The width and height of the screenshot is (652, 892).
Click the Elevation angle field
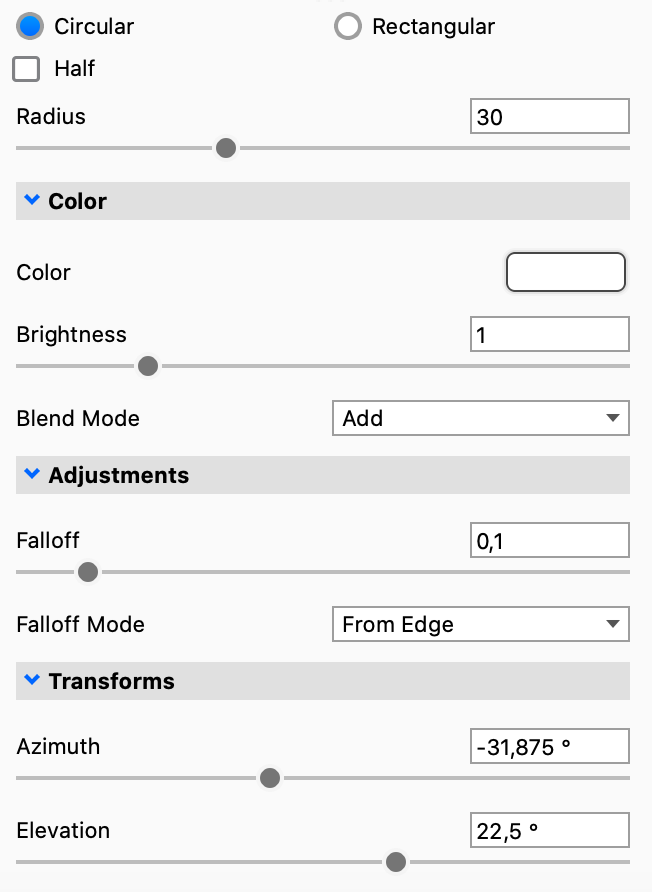point(549,830)
